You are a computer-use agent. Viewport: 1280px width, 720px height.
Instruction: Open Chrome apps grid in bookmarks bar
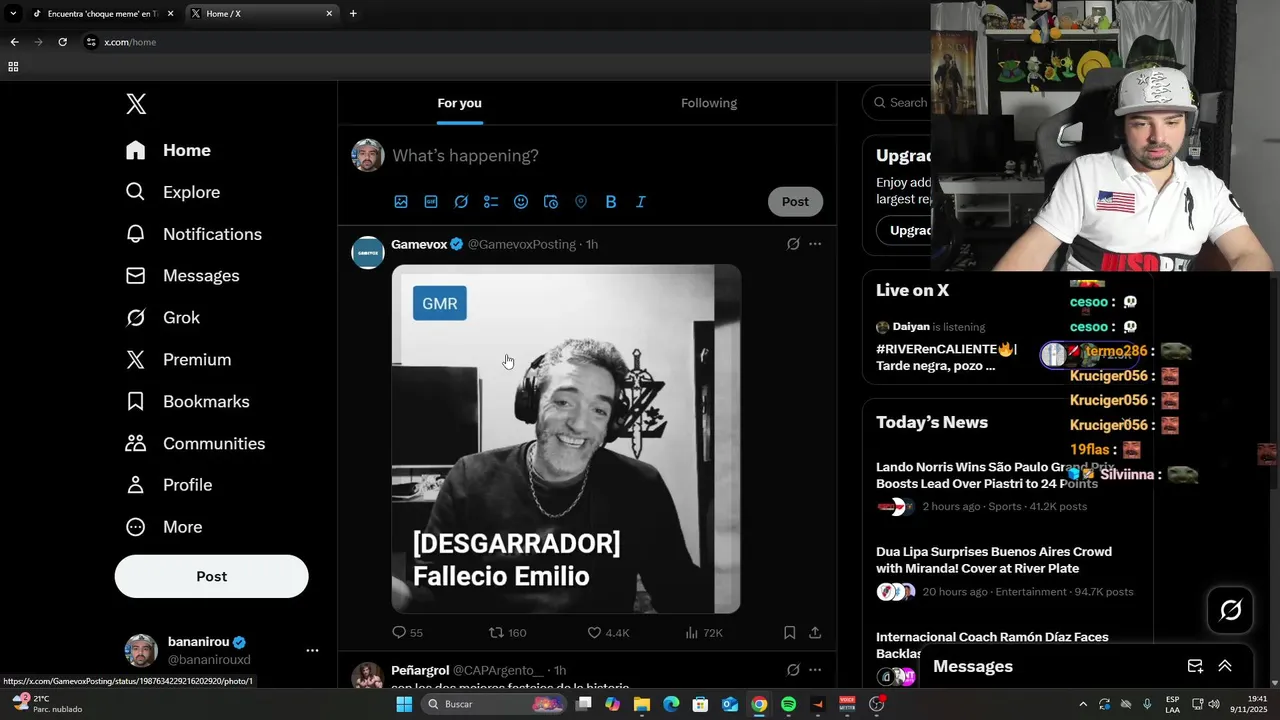point(13,67)
